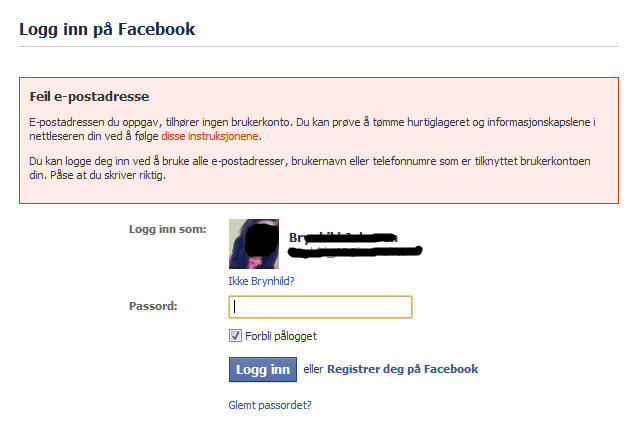Screen dimensions: 636x435
Task: Open the Glemt passordet? link
Action: click(270, 405)
